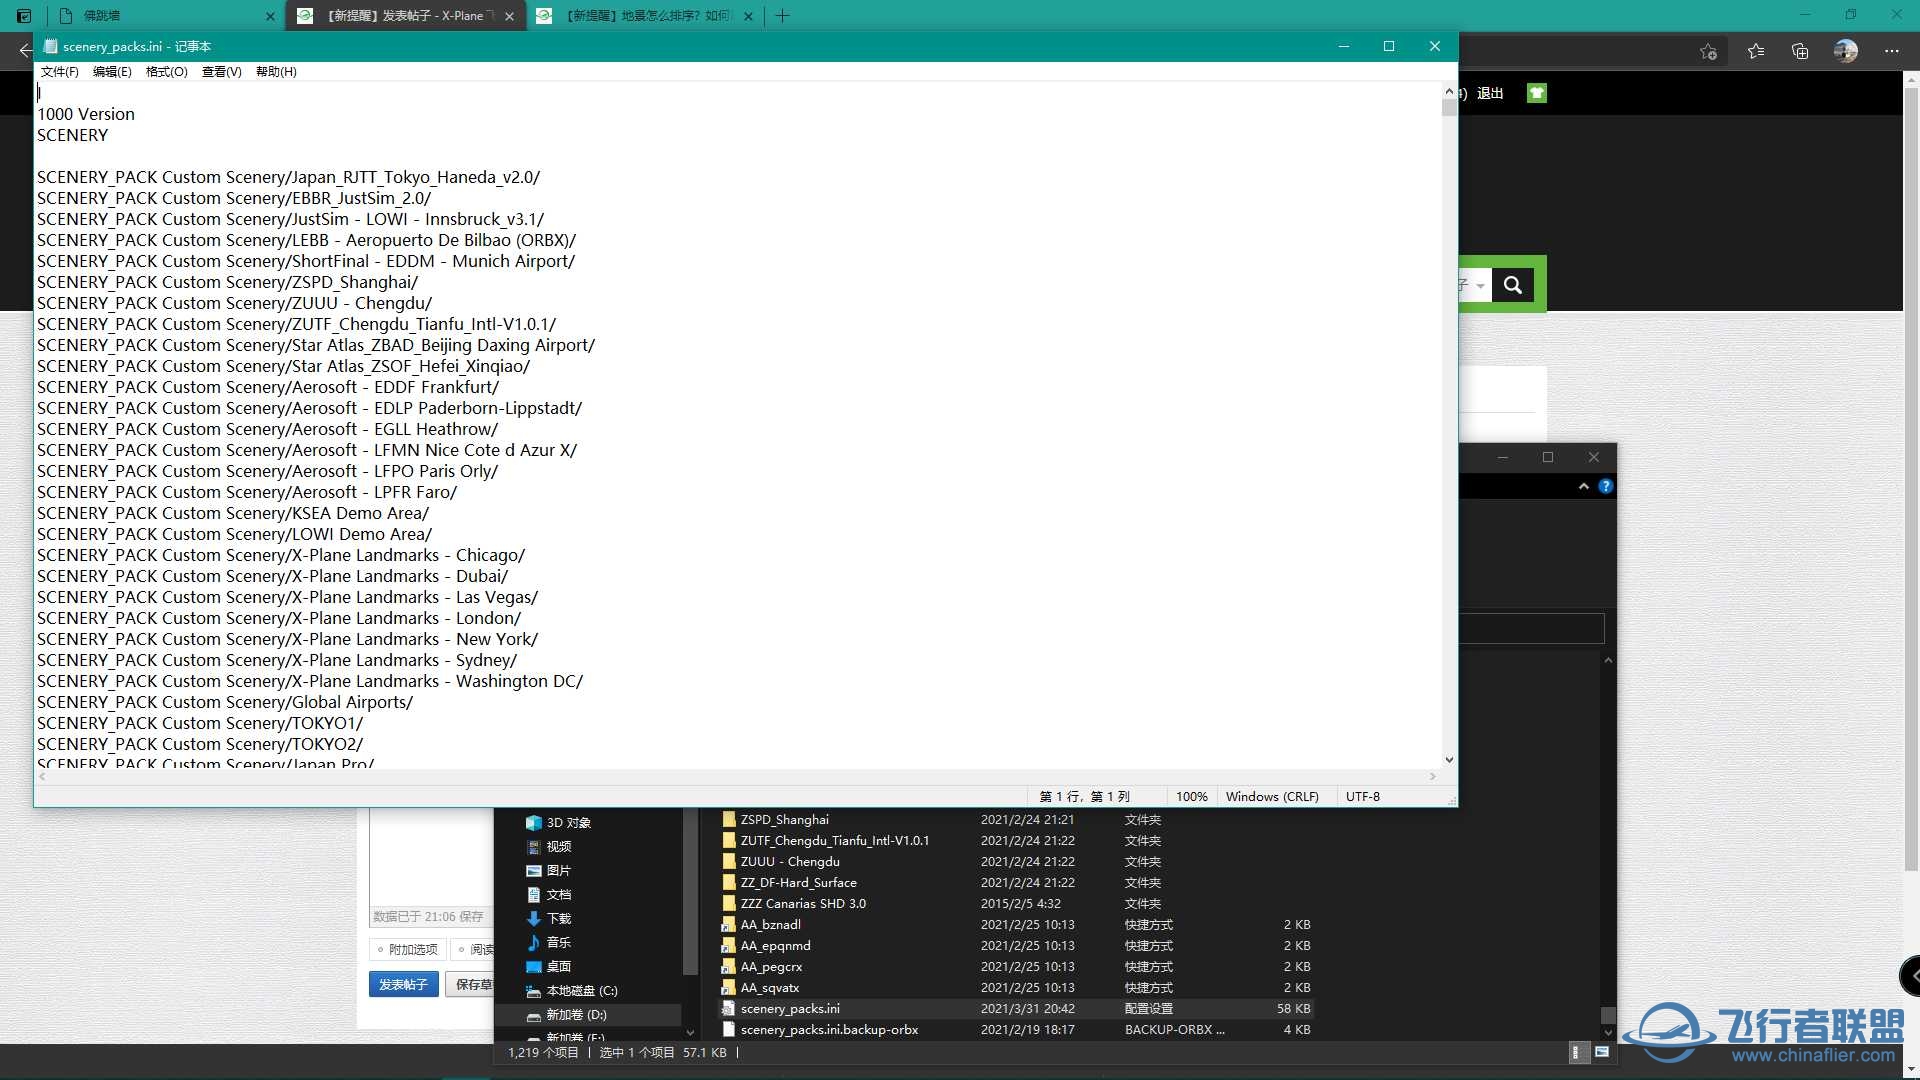The image size is (1920, 1080).
Task: Click the Windows (CRLF) status bar entry
Action: click(1272, 796)
